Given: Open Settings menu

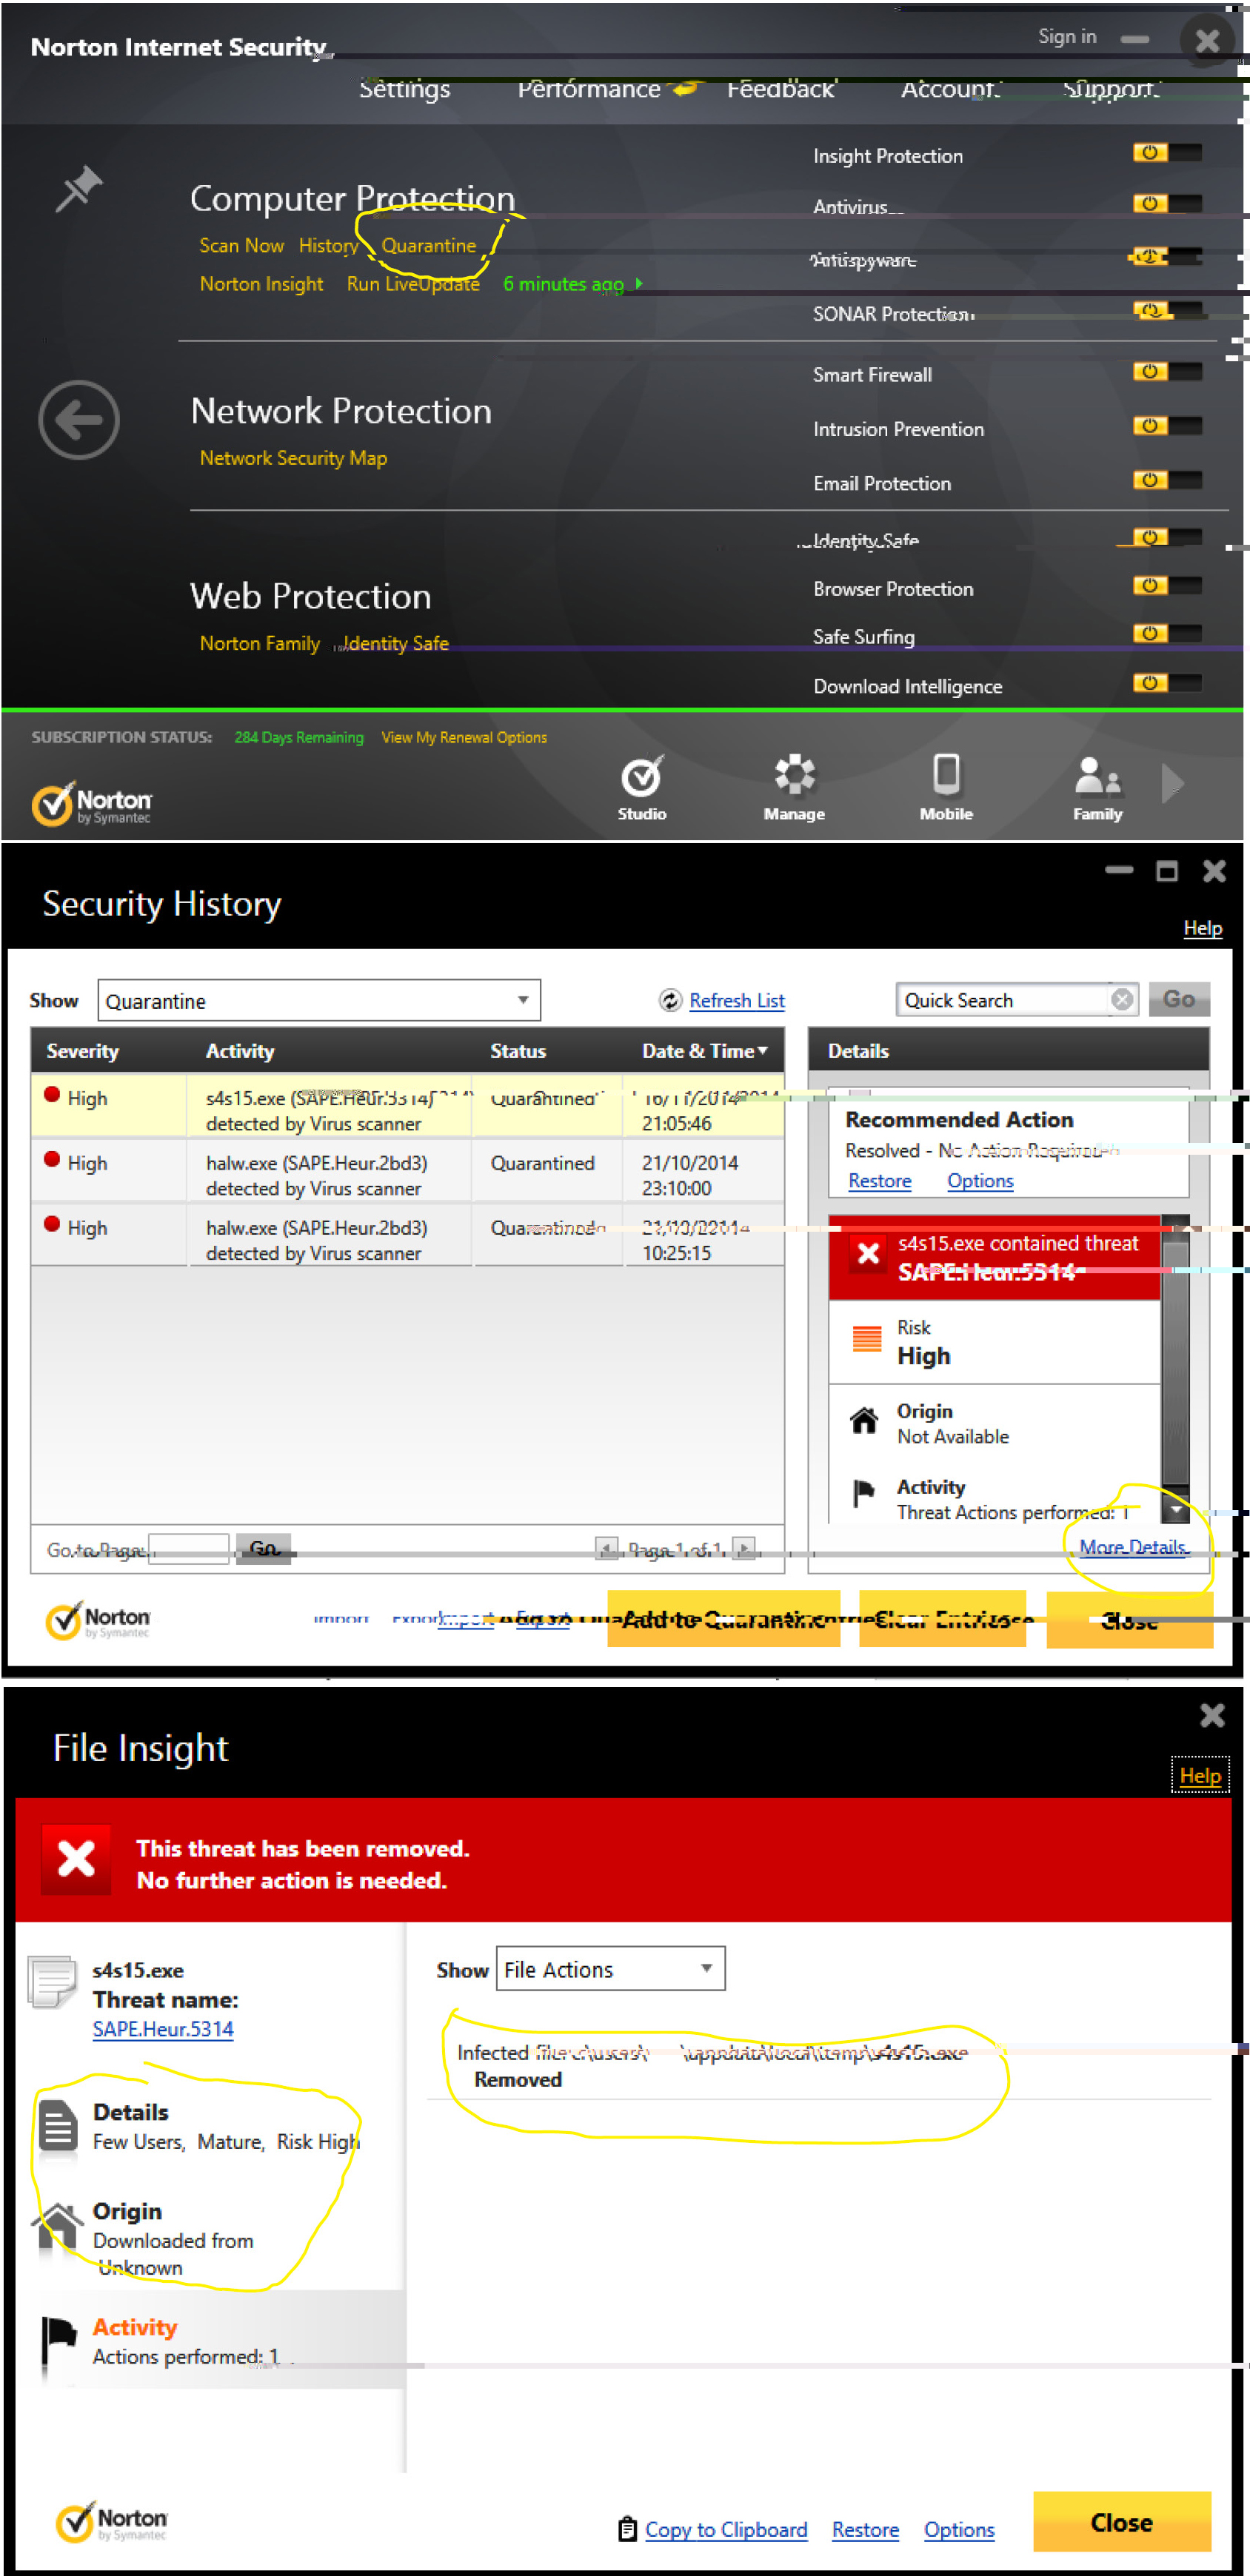Looking at the screenshot, I should click(x=405, y=89).
